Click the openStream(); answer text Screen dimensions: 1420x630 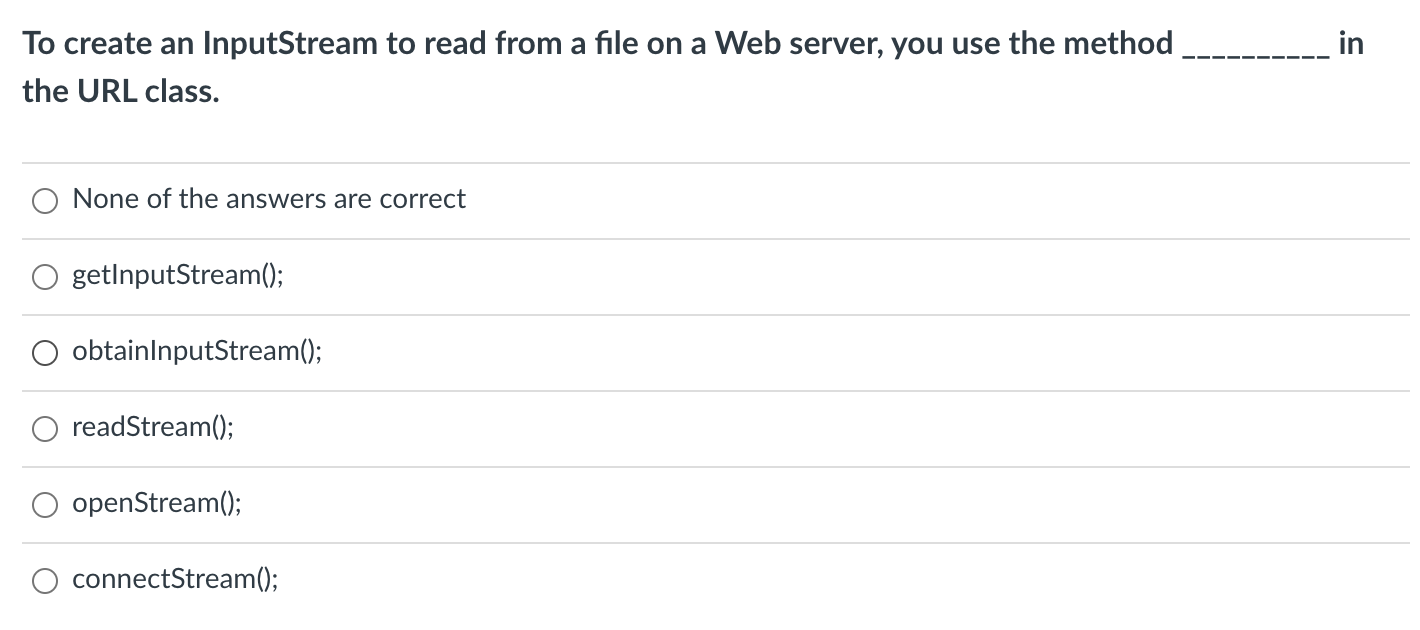157,503
